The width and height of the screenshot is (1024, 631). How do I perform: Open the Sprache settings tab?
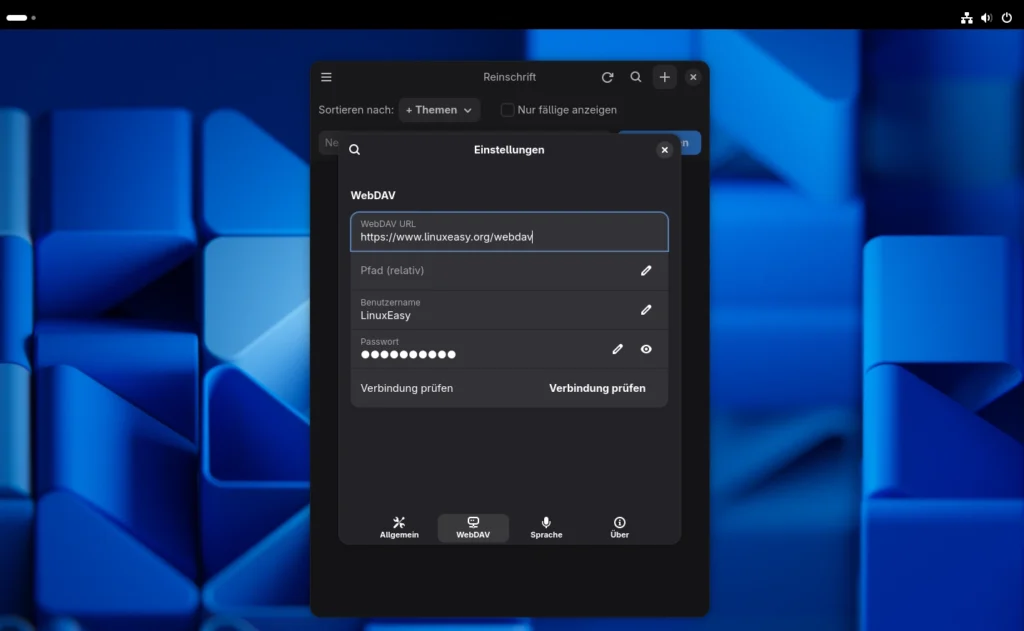[x=546, y=527]
